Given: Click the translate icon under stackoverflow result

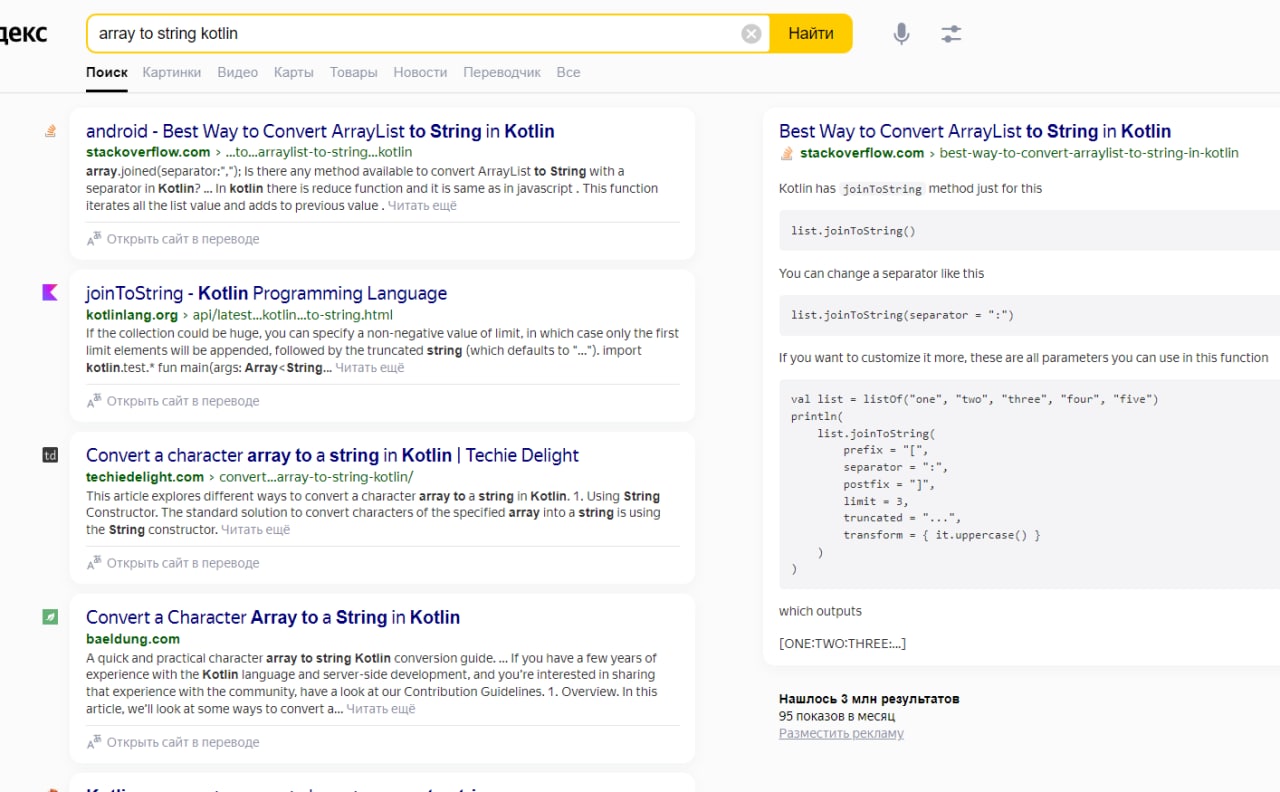Looking at the screenshot, I should pos(94,239).
